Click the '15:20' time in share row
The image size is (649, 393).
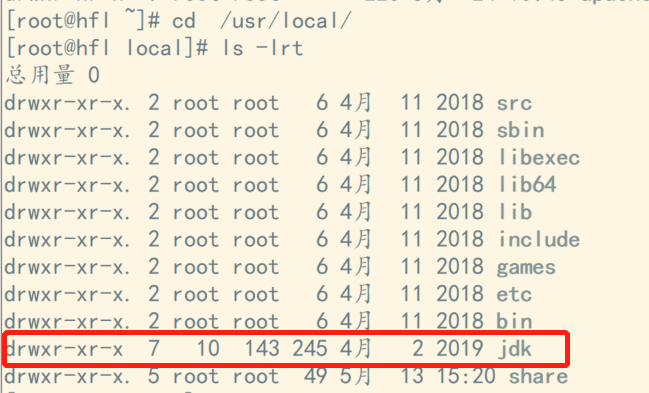click(x=466, y=376)
